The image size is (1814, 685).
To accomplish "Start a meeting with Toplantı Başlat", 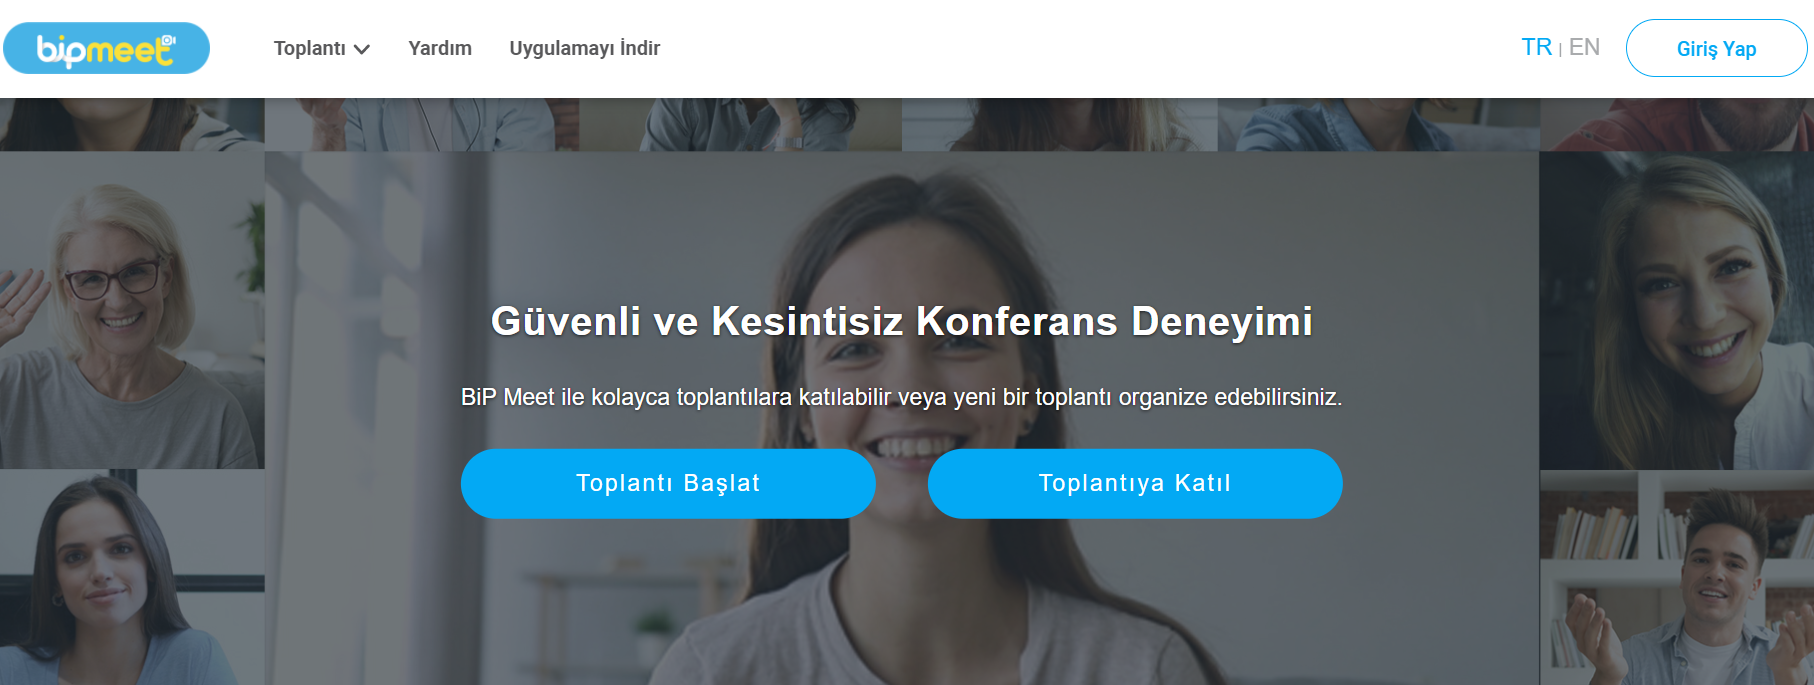I will (x=668, y=484).
